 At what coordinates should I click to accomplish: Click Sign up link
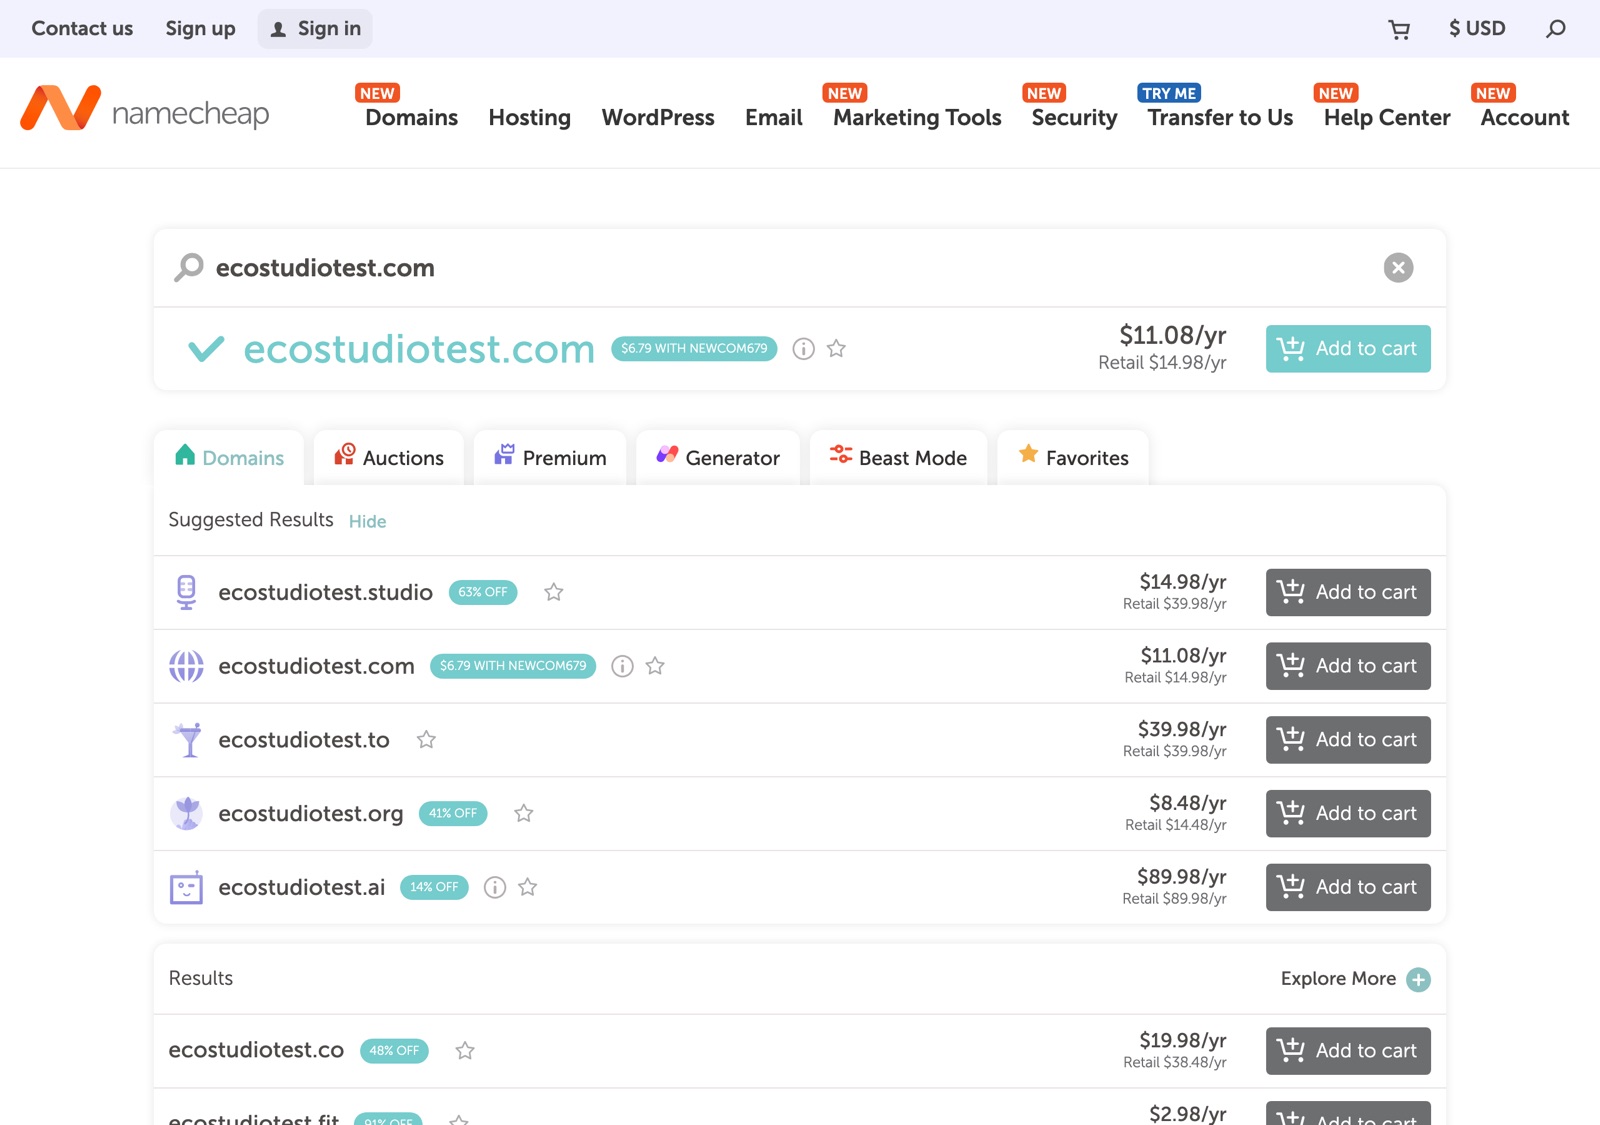coord(200,28)
